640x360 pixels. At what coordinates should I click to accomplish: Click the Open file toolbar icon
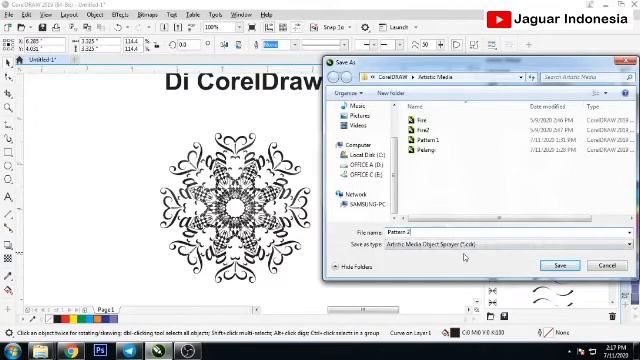[x=21, y=27]
